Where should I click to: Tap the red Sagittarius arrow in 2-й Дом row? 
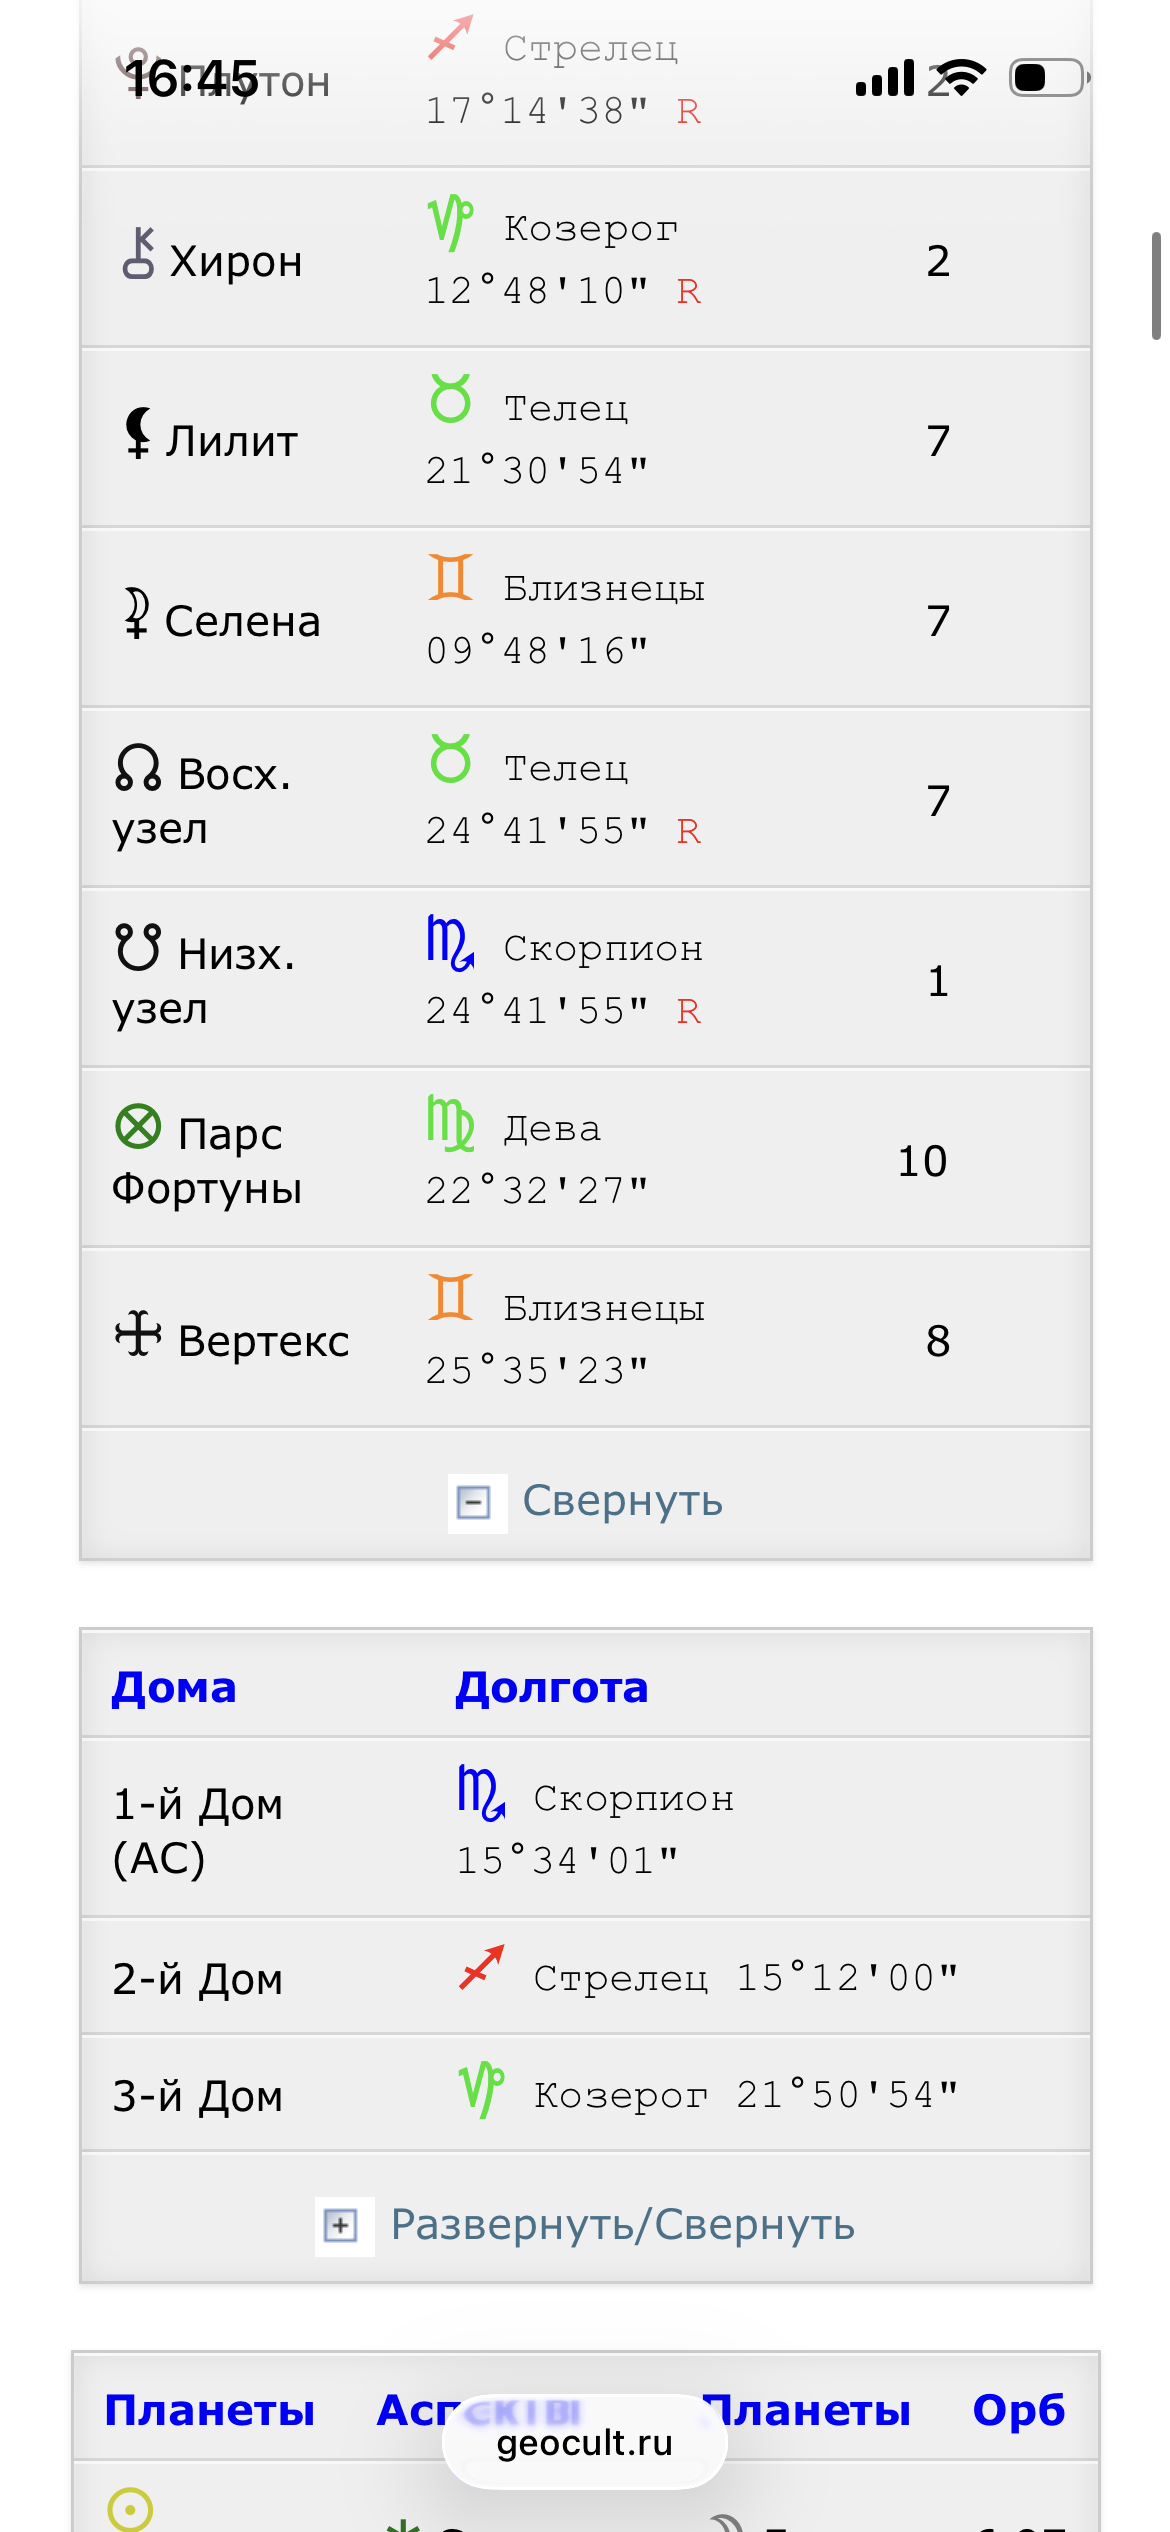pyautogui.click(x=481, y=1968)
